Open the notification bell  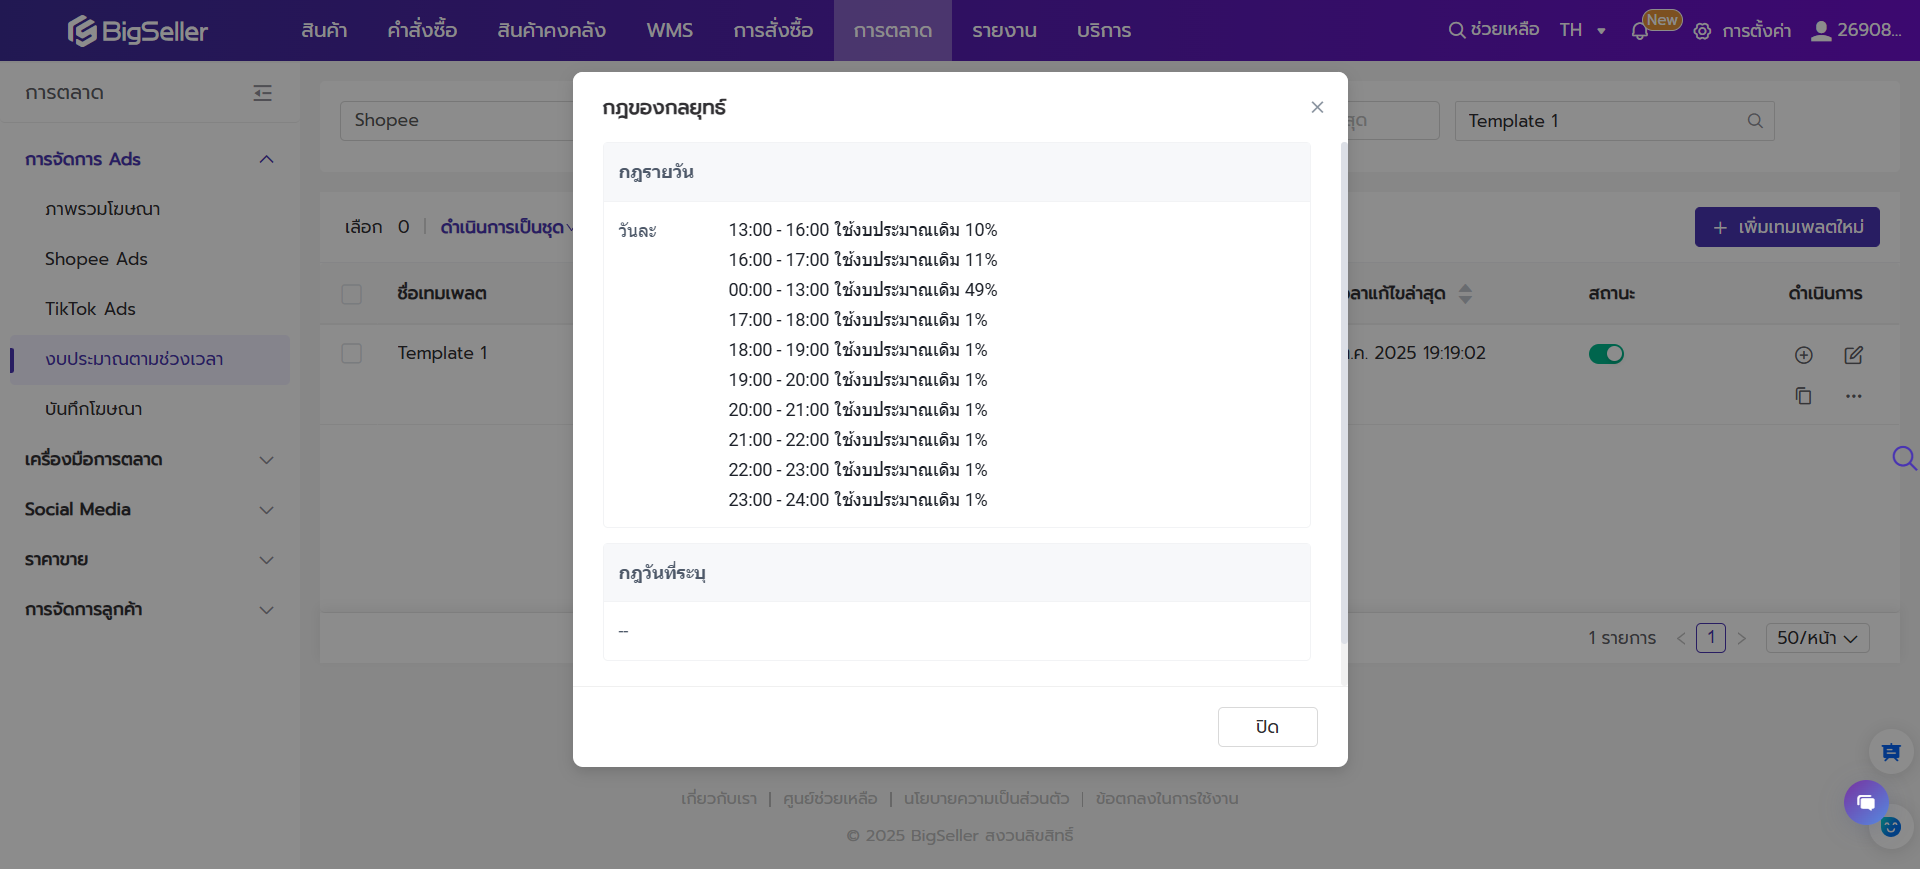1639,31
